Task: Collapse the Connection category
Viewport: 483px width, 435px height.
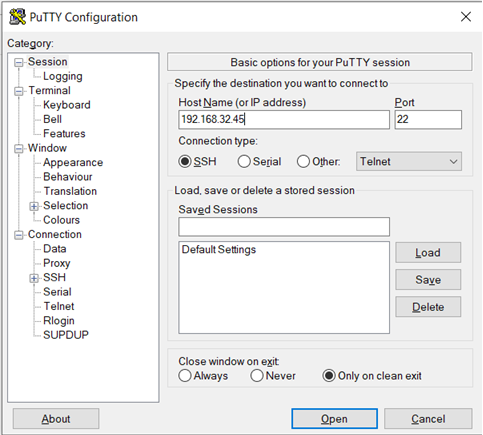Action: tap(19, 235)
